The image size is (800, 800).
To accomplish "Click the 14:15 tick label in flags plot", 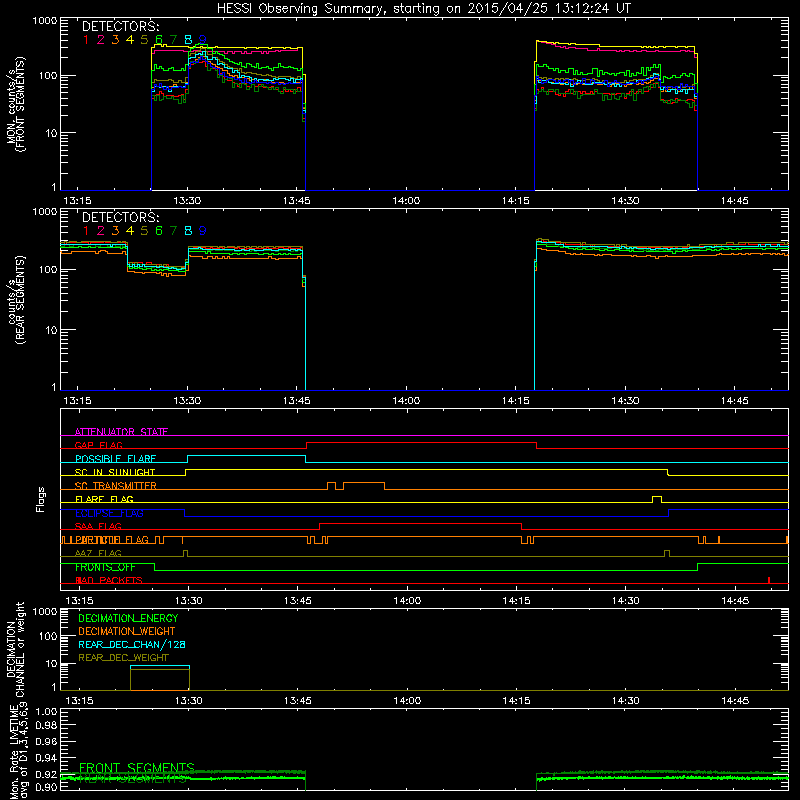I will point(516,601).
